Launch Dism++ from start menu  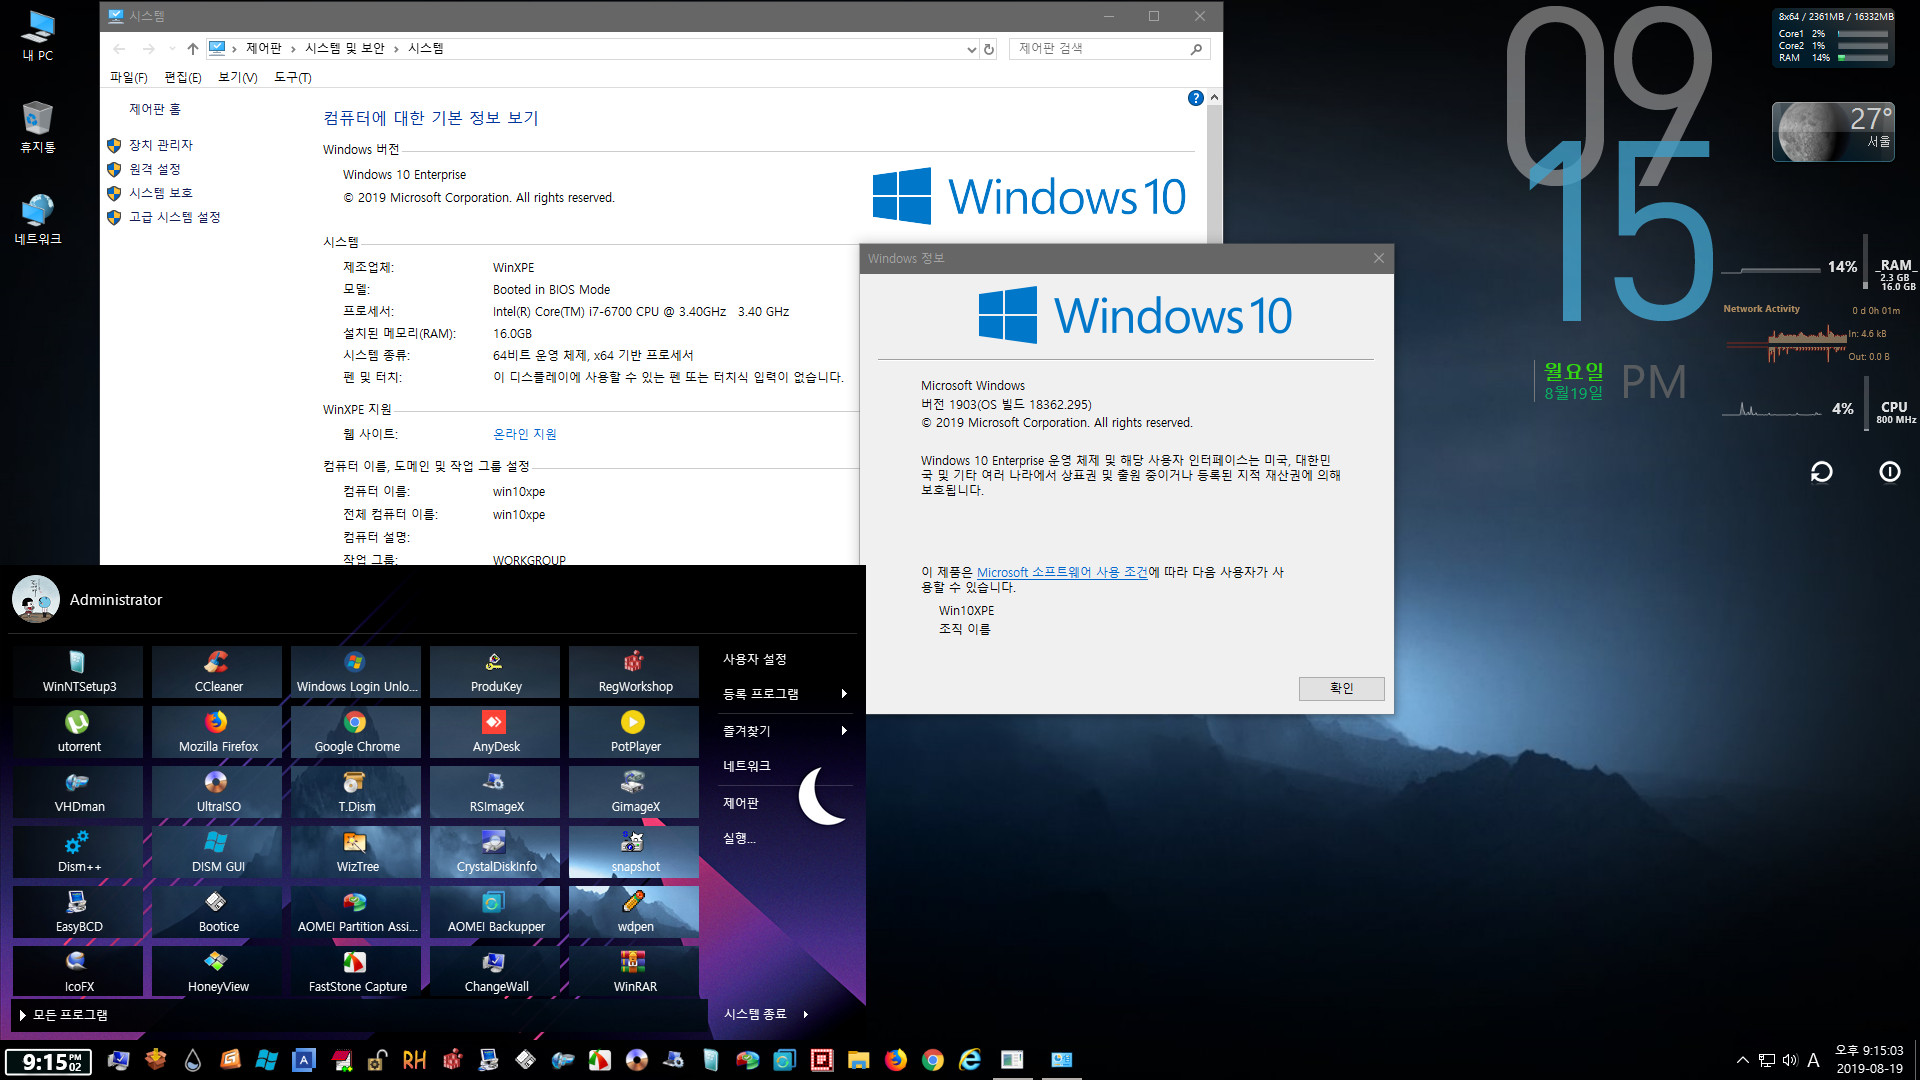click(x=79, y=852)
